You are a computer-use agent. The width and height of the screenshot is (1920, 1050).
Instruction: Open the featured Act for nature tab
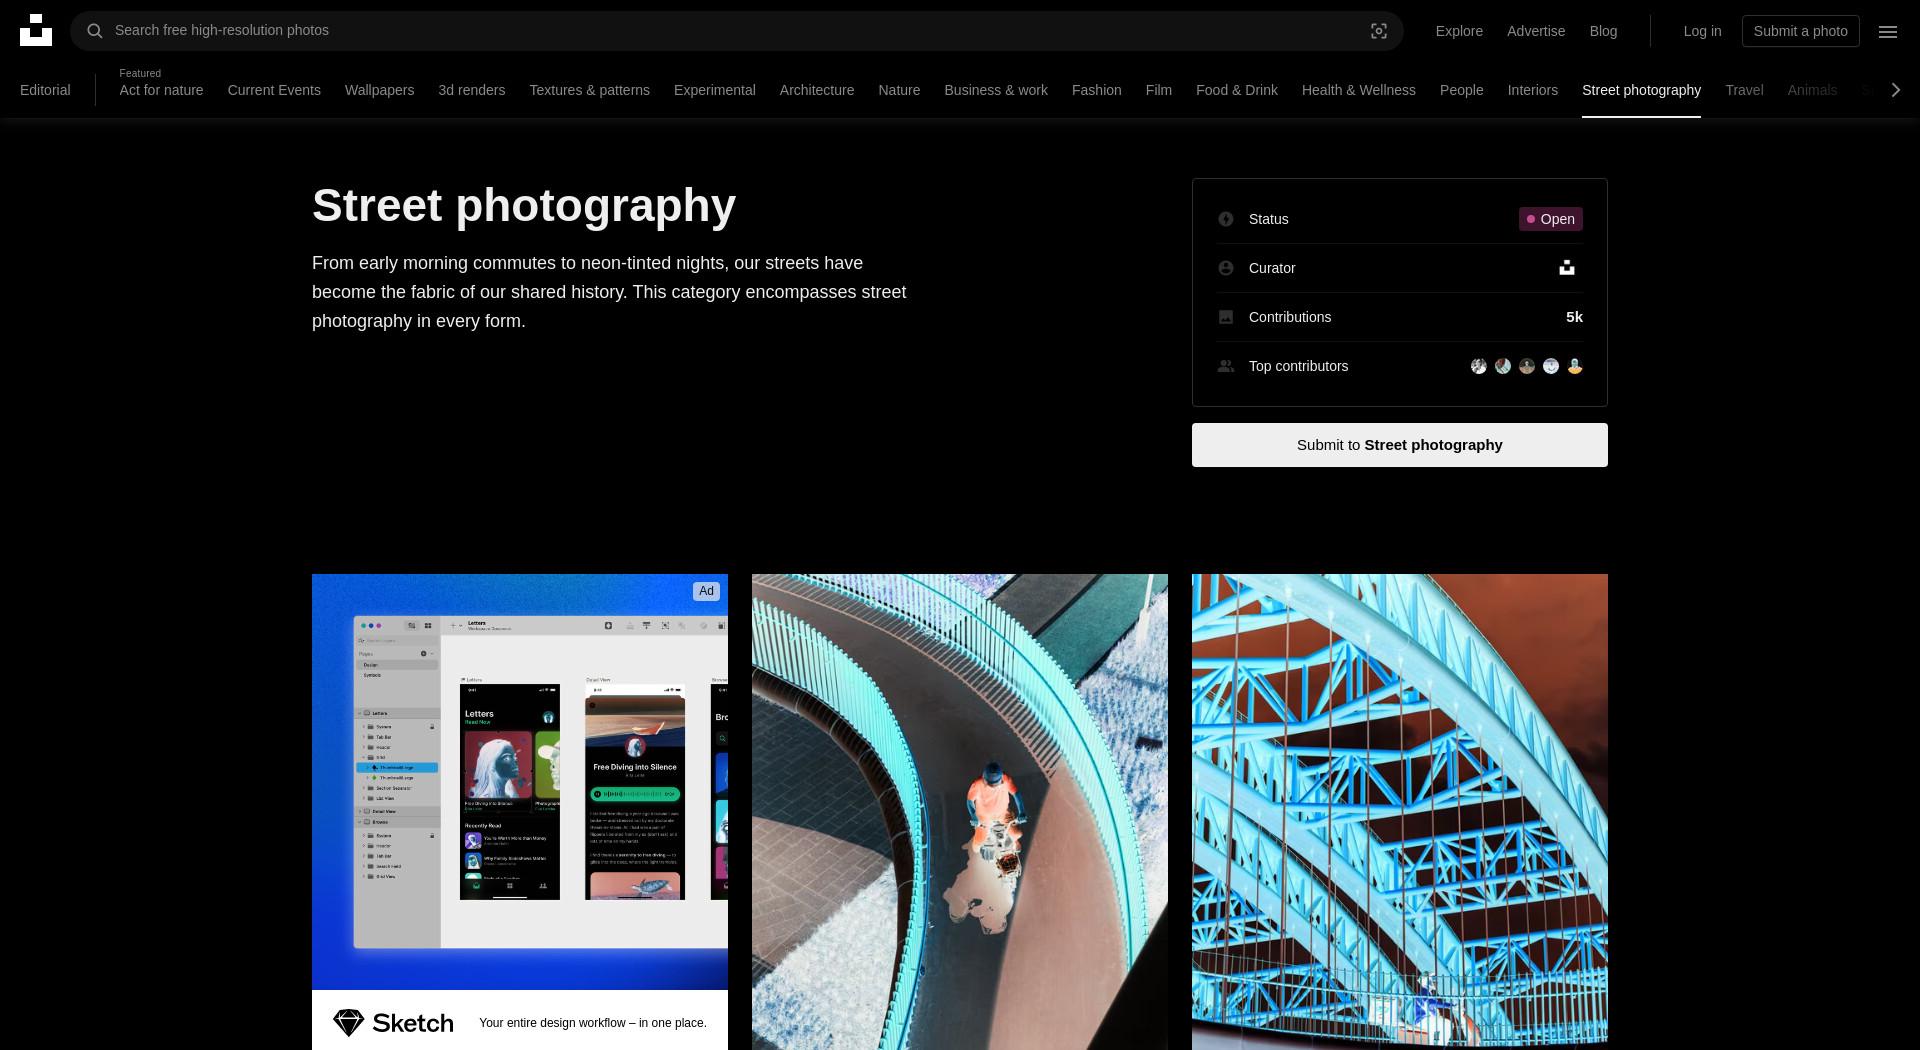[x=161, y=90]
